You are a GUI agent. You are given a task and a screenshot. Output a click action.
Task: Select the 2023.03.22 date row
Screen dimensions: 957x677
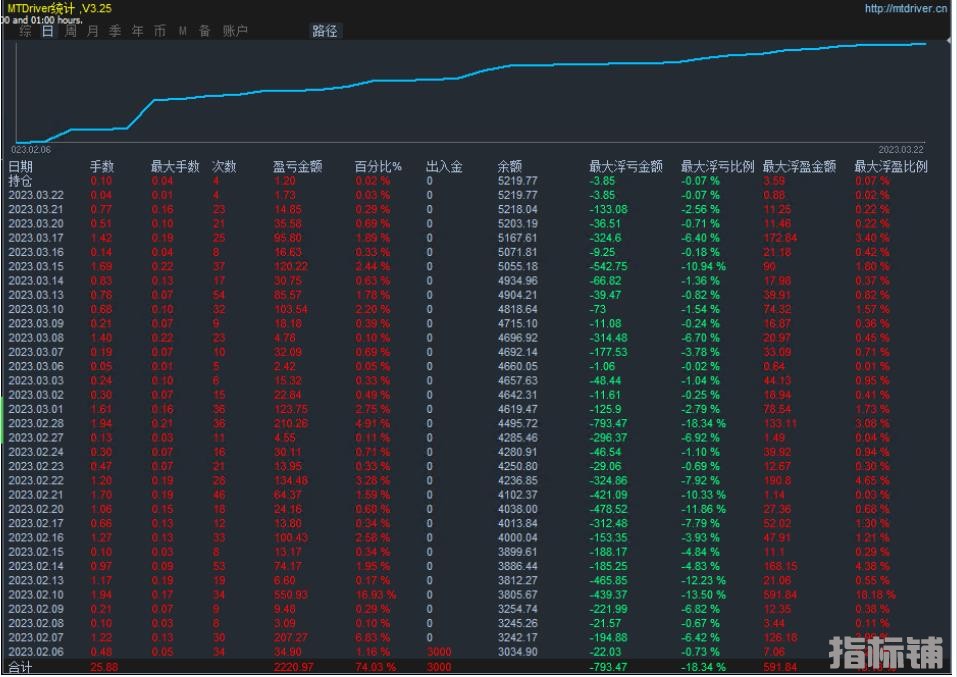tap(36, 195)
